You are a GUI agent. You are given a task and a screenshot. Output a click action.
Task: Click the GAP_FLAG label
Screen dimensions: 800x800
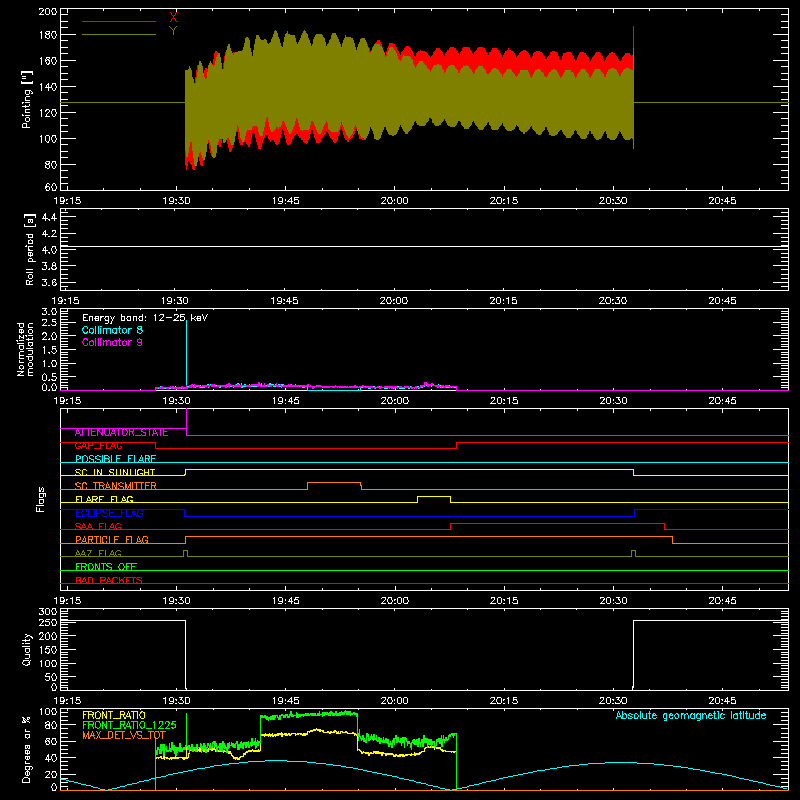click(98, 445)
